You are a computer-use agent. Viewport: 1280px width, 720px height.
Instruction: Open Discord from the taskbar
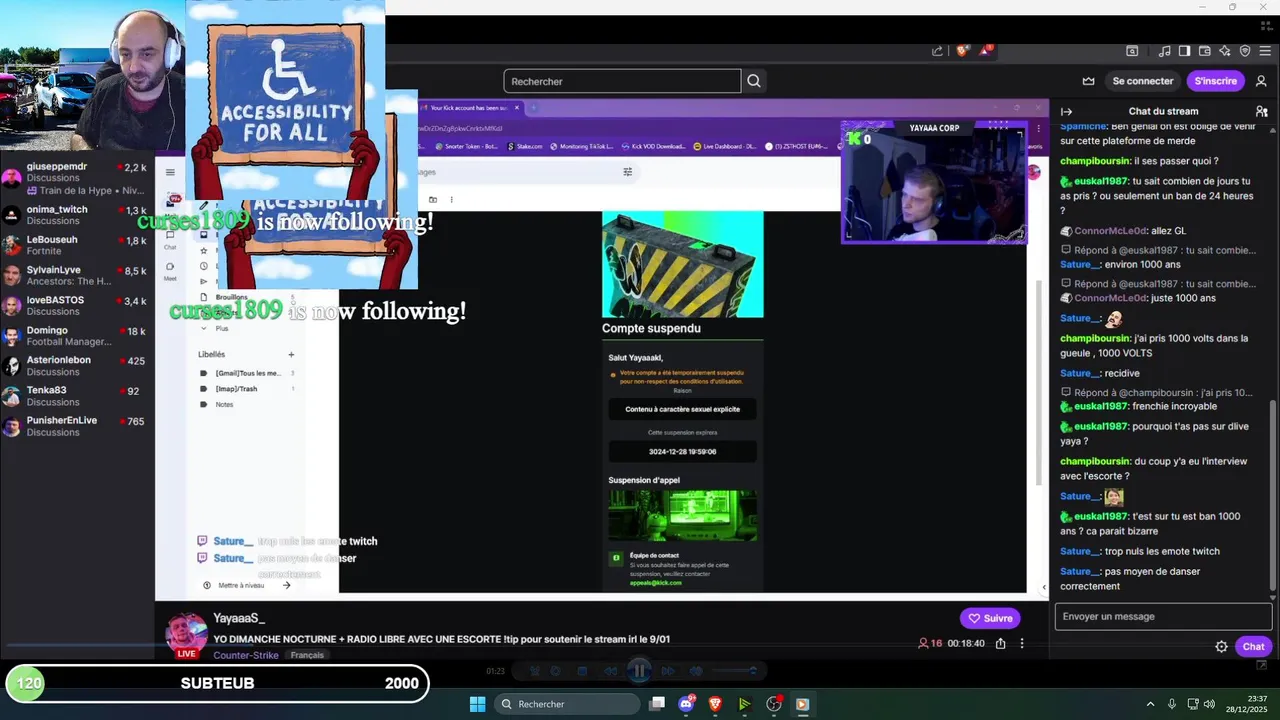[x=686, y=704]
